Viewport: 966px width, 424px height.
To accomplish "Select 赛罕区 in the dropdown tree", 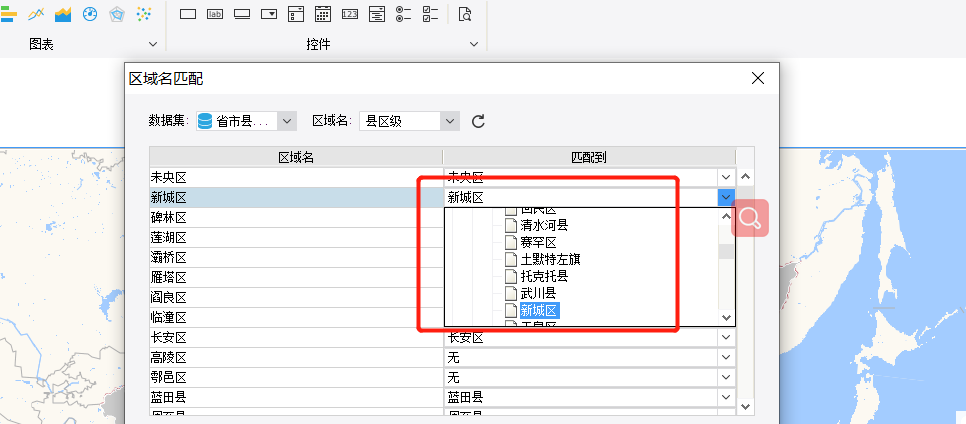I will click(x=538, y=242).
